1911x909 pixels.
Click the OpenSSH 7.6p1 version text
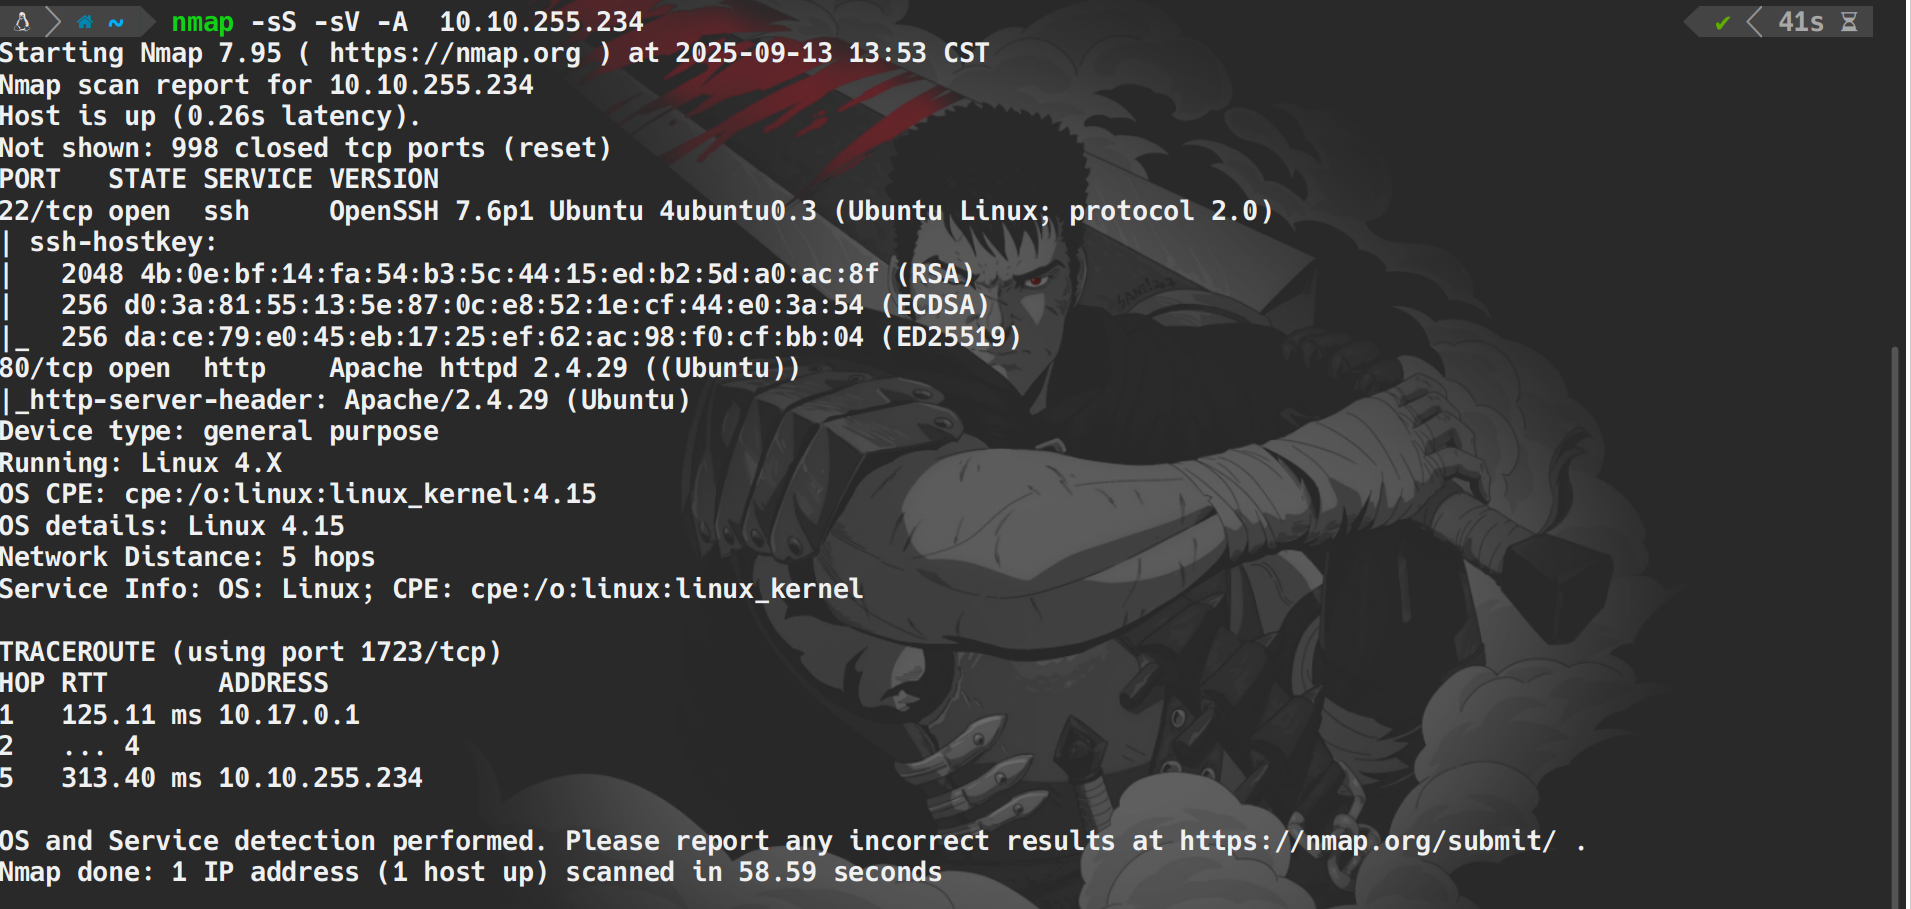[431, 211]
